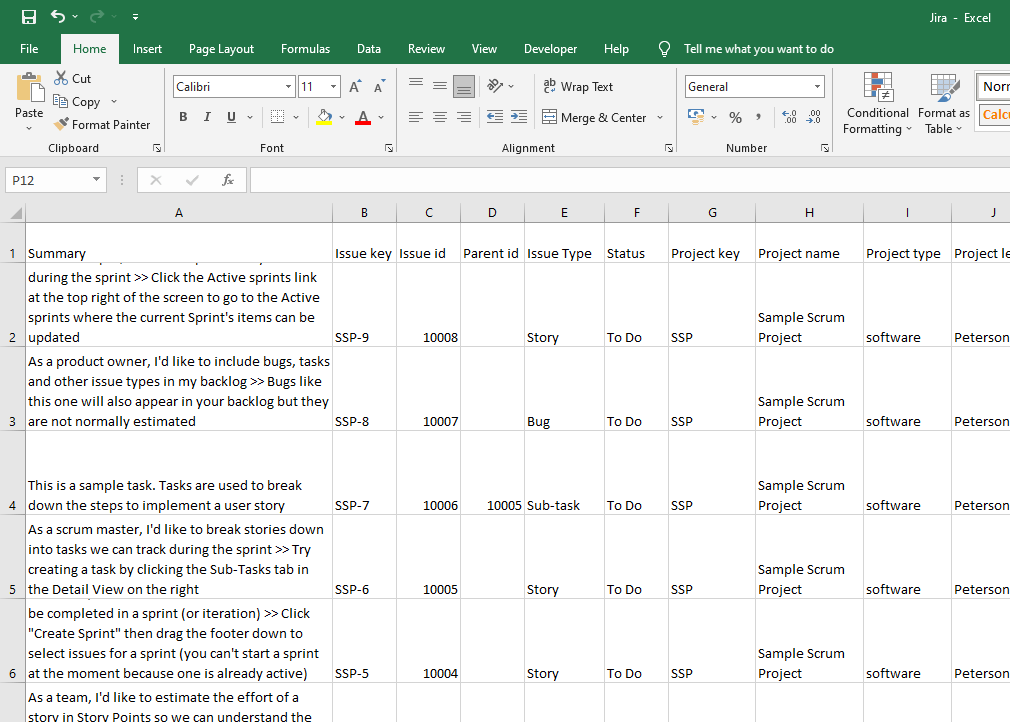Increase the indent
The width and height of the screenshot is (1010, 722).
(x=519, y=117)
